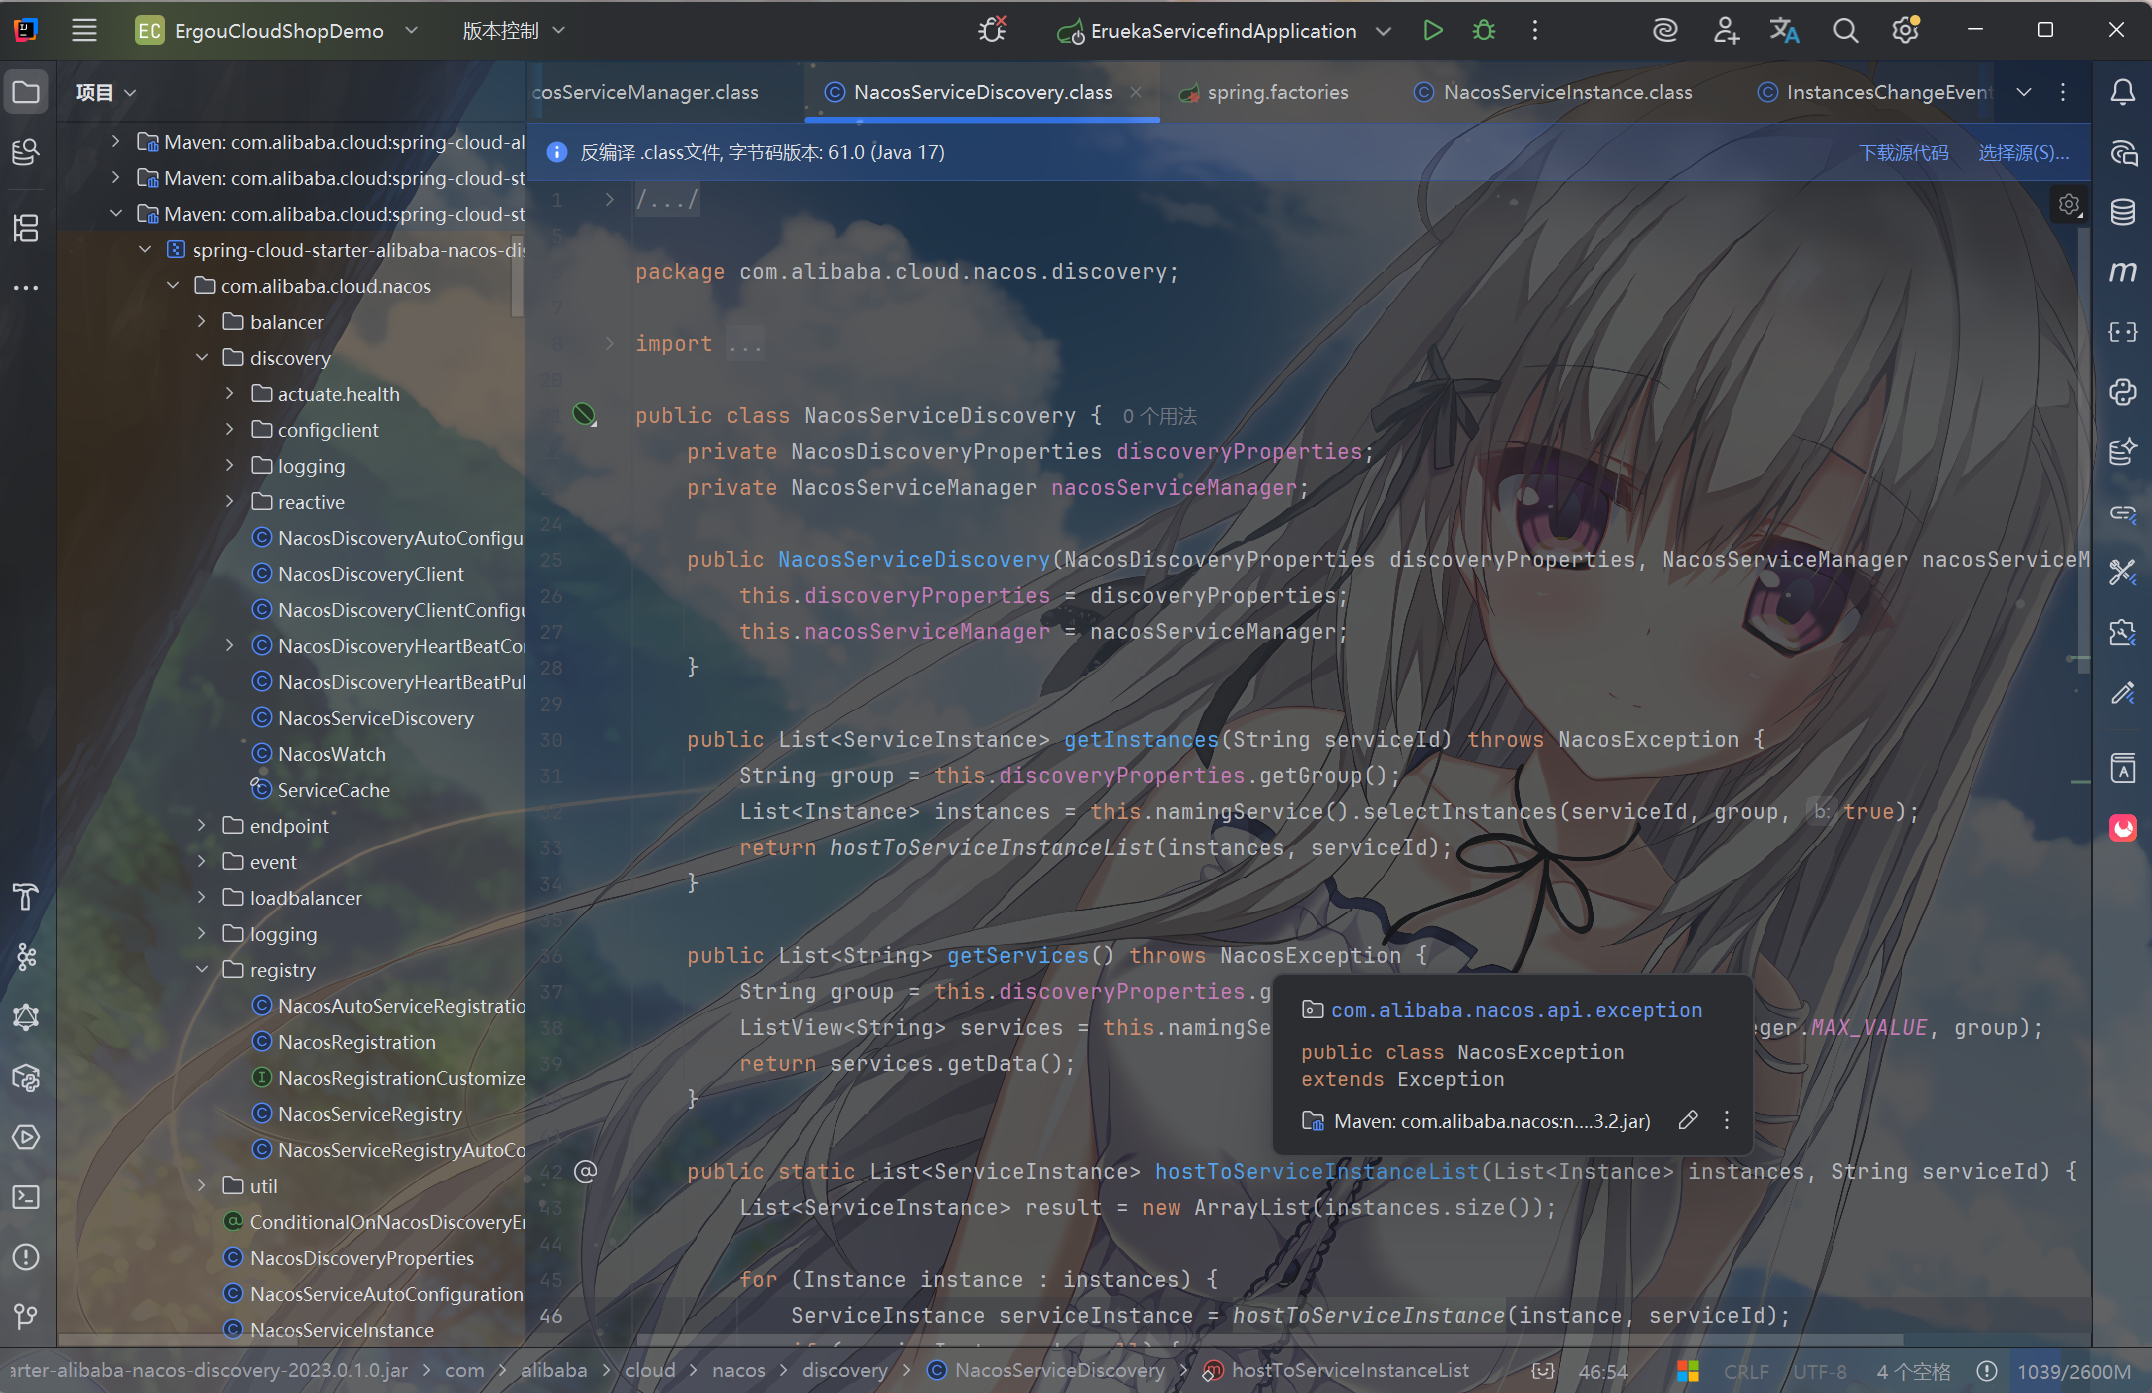Select NacosWatch class in tree

tap(331, 753)
